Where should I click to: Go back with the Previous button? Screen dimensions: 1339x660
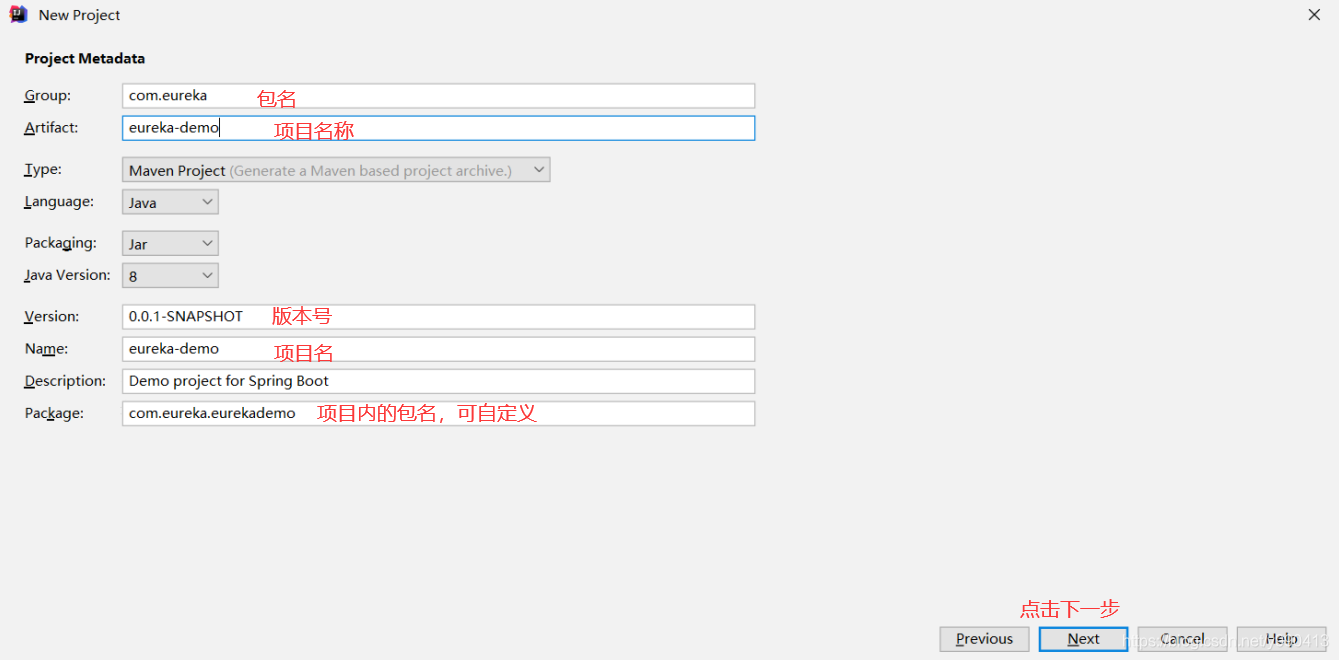point(984,639)
